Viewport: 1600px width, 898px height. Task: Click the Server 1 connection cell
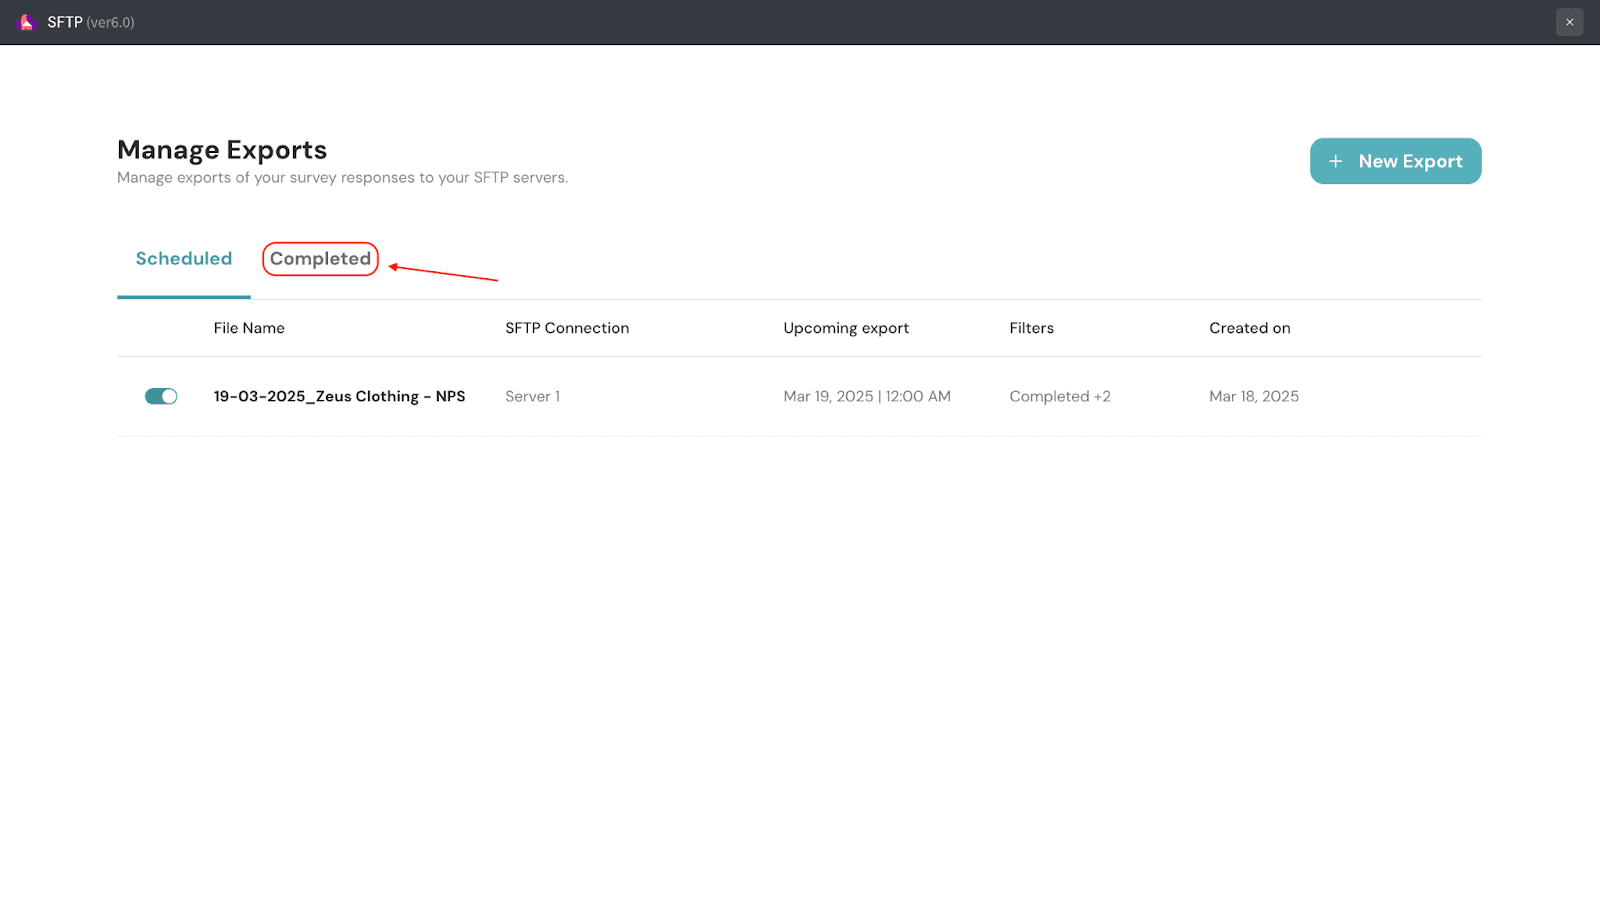click(x=532, y=396)
